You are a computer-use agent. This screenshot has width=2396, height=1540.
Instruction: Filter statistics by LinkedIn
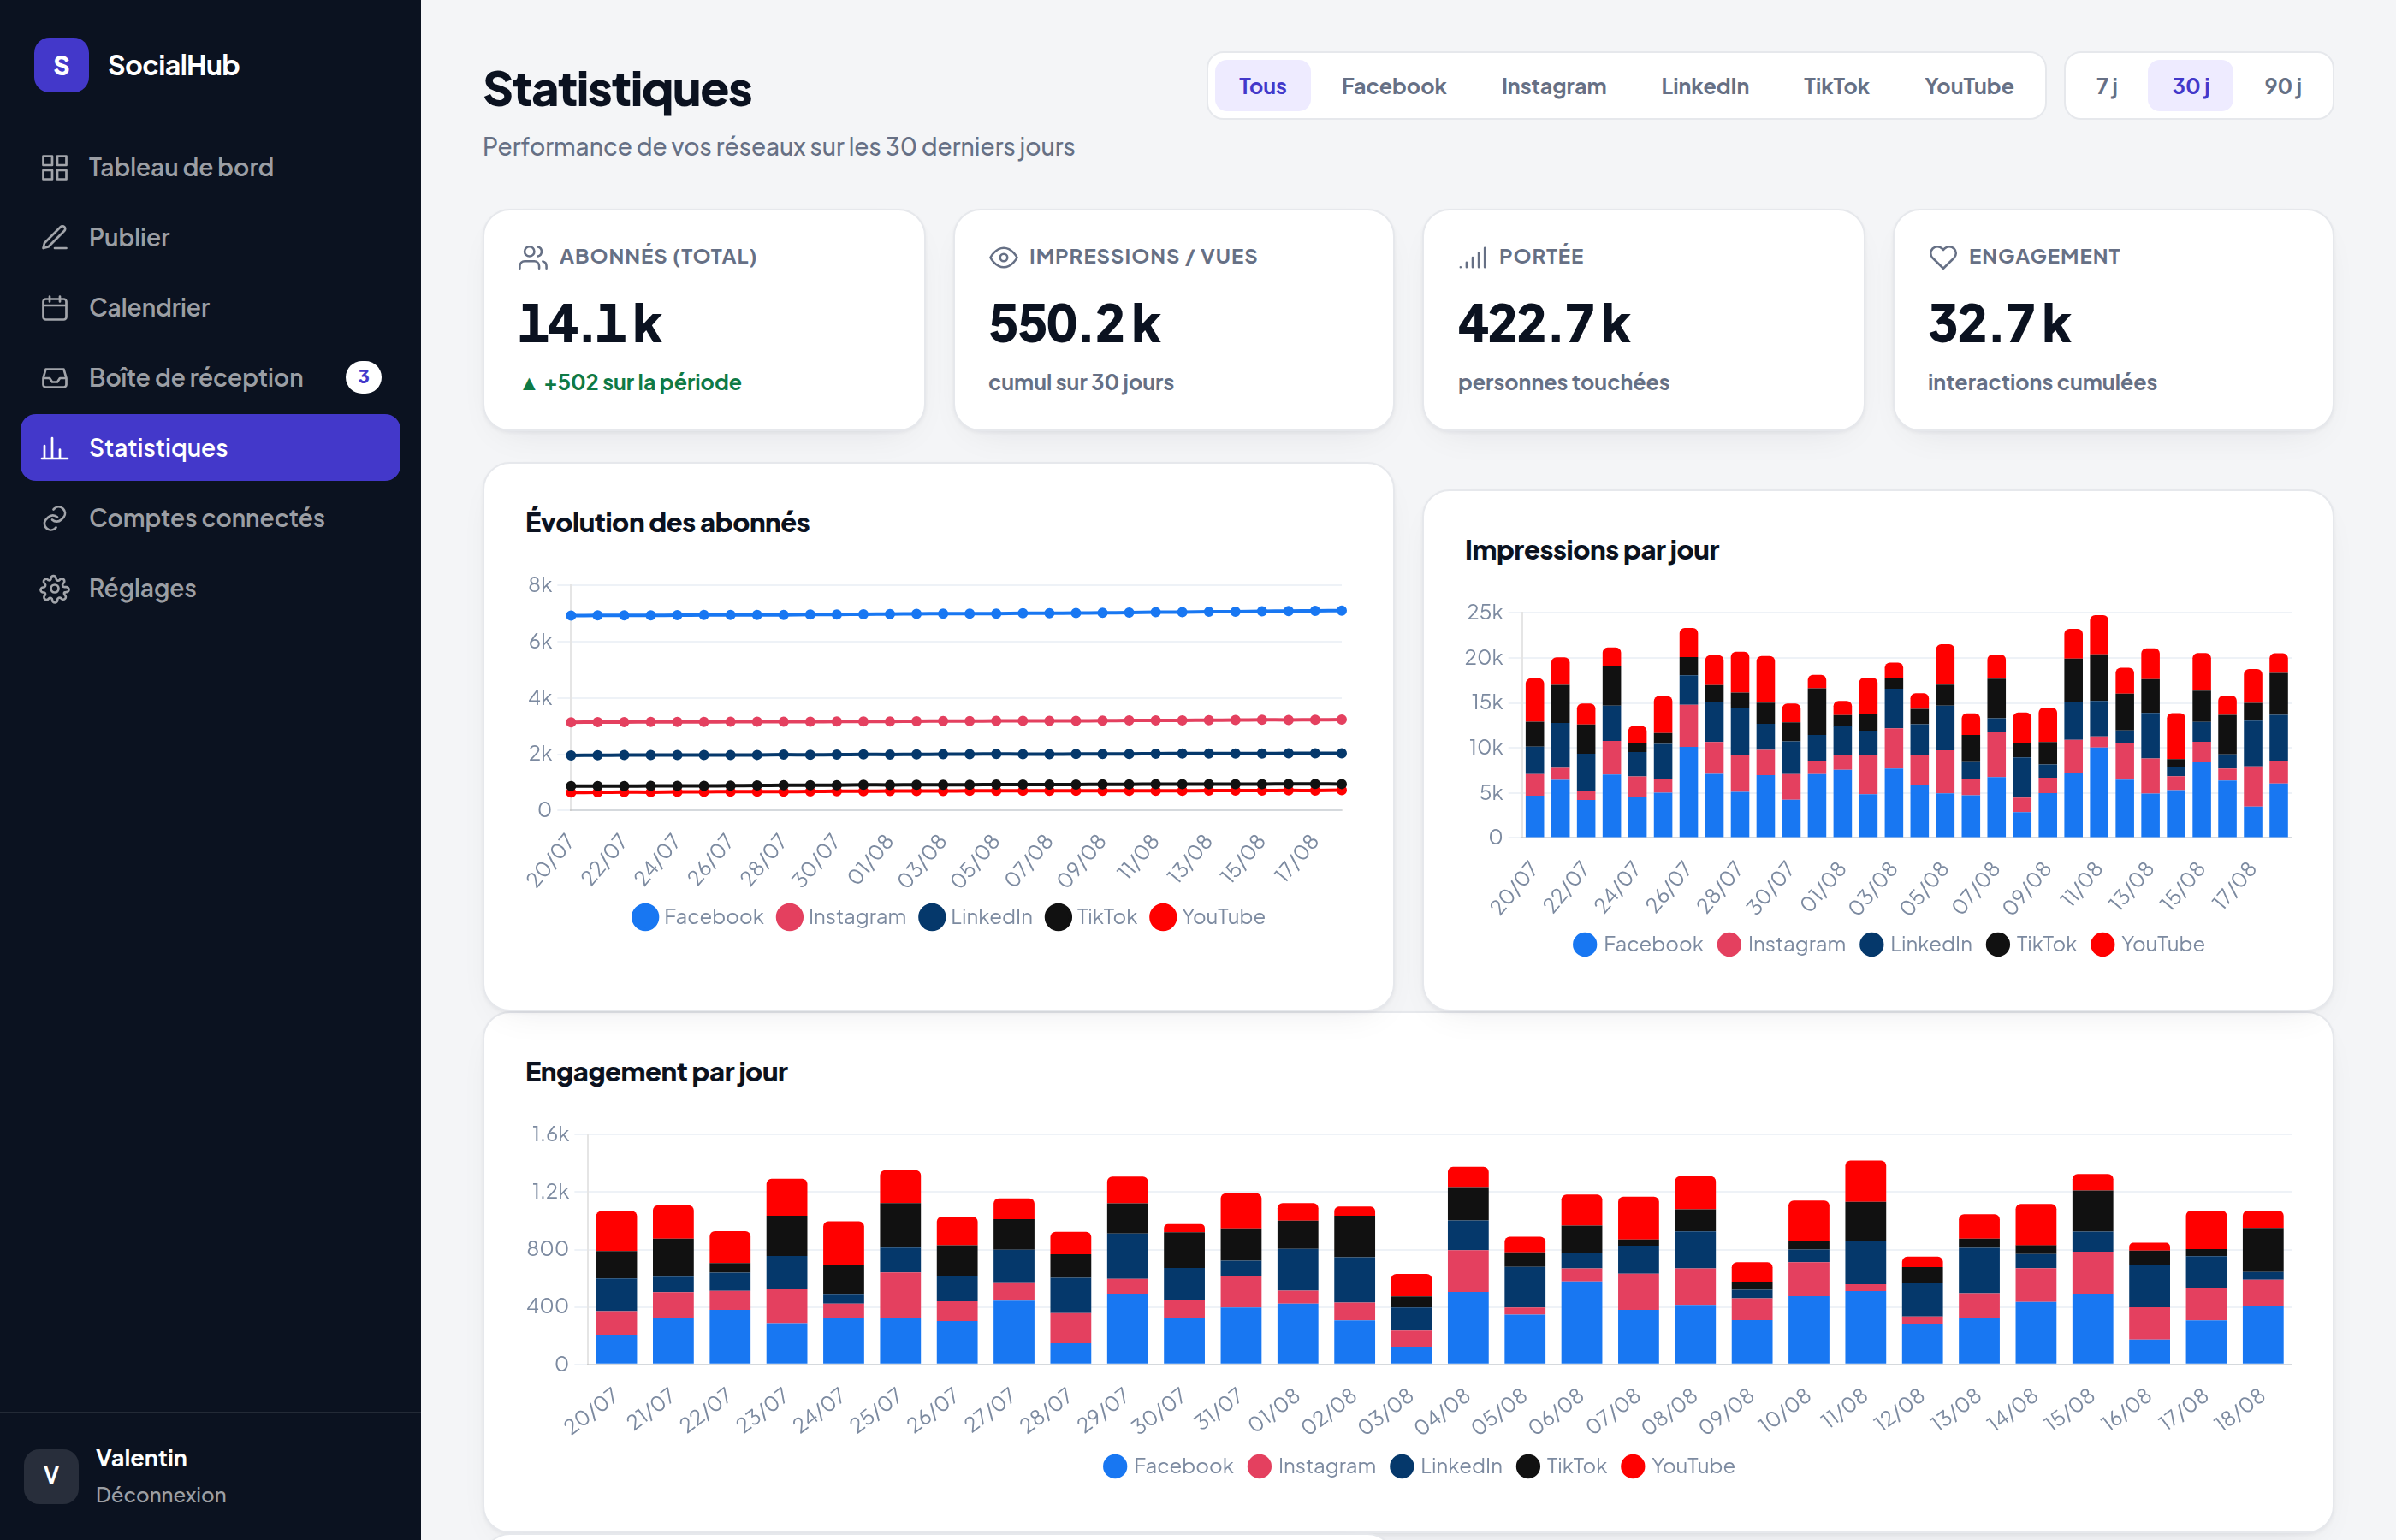tap(1704, 86)
